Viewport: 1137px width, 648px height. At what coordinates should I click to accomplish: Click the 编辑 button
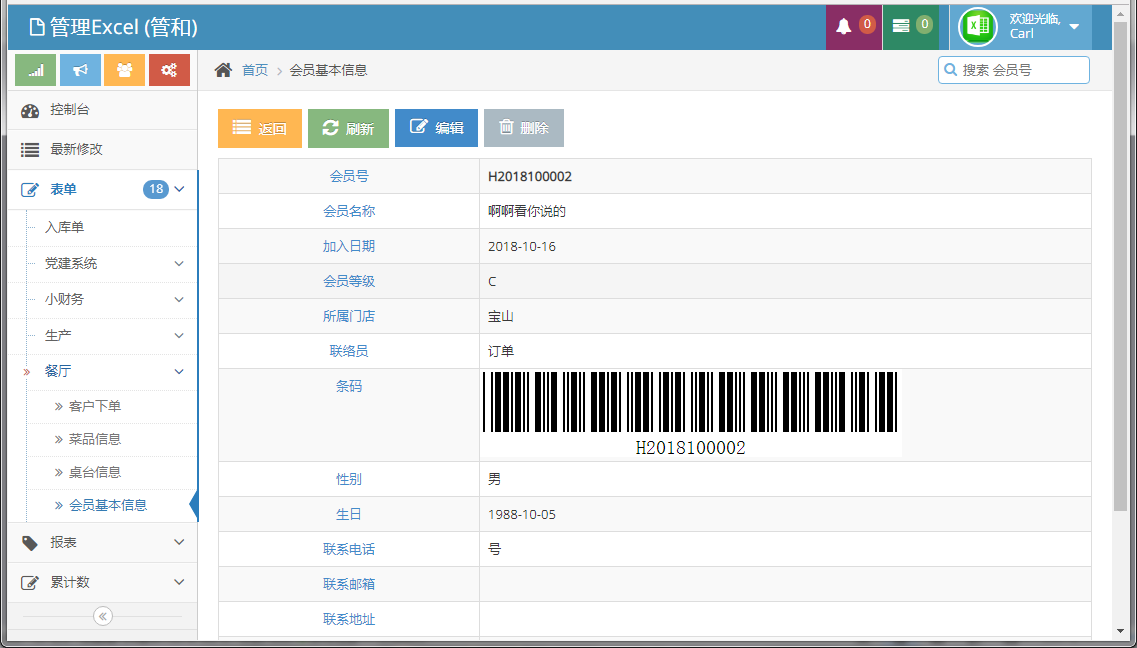pos(436,128)
